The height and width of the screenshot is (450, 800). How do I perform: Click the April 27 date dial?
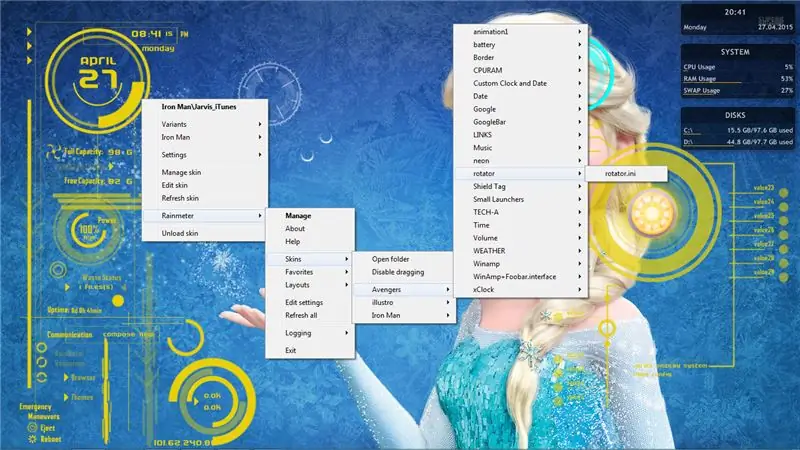(97, 79)
